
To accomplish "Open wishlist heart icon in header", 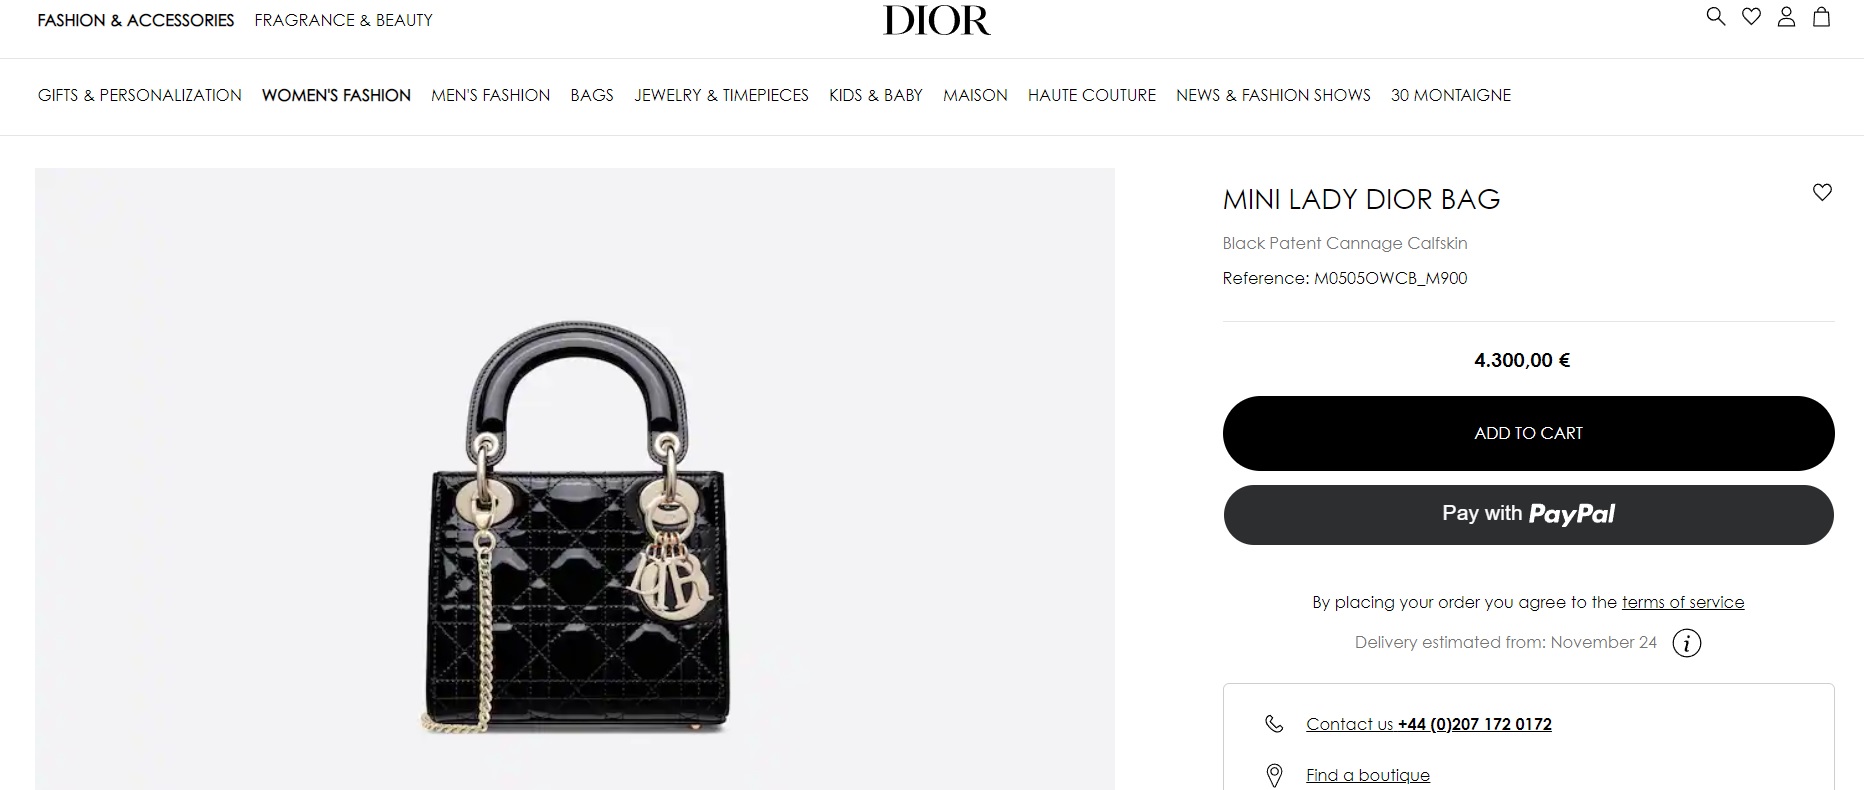I will [x=1751, y=17].
